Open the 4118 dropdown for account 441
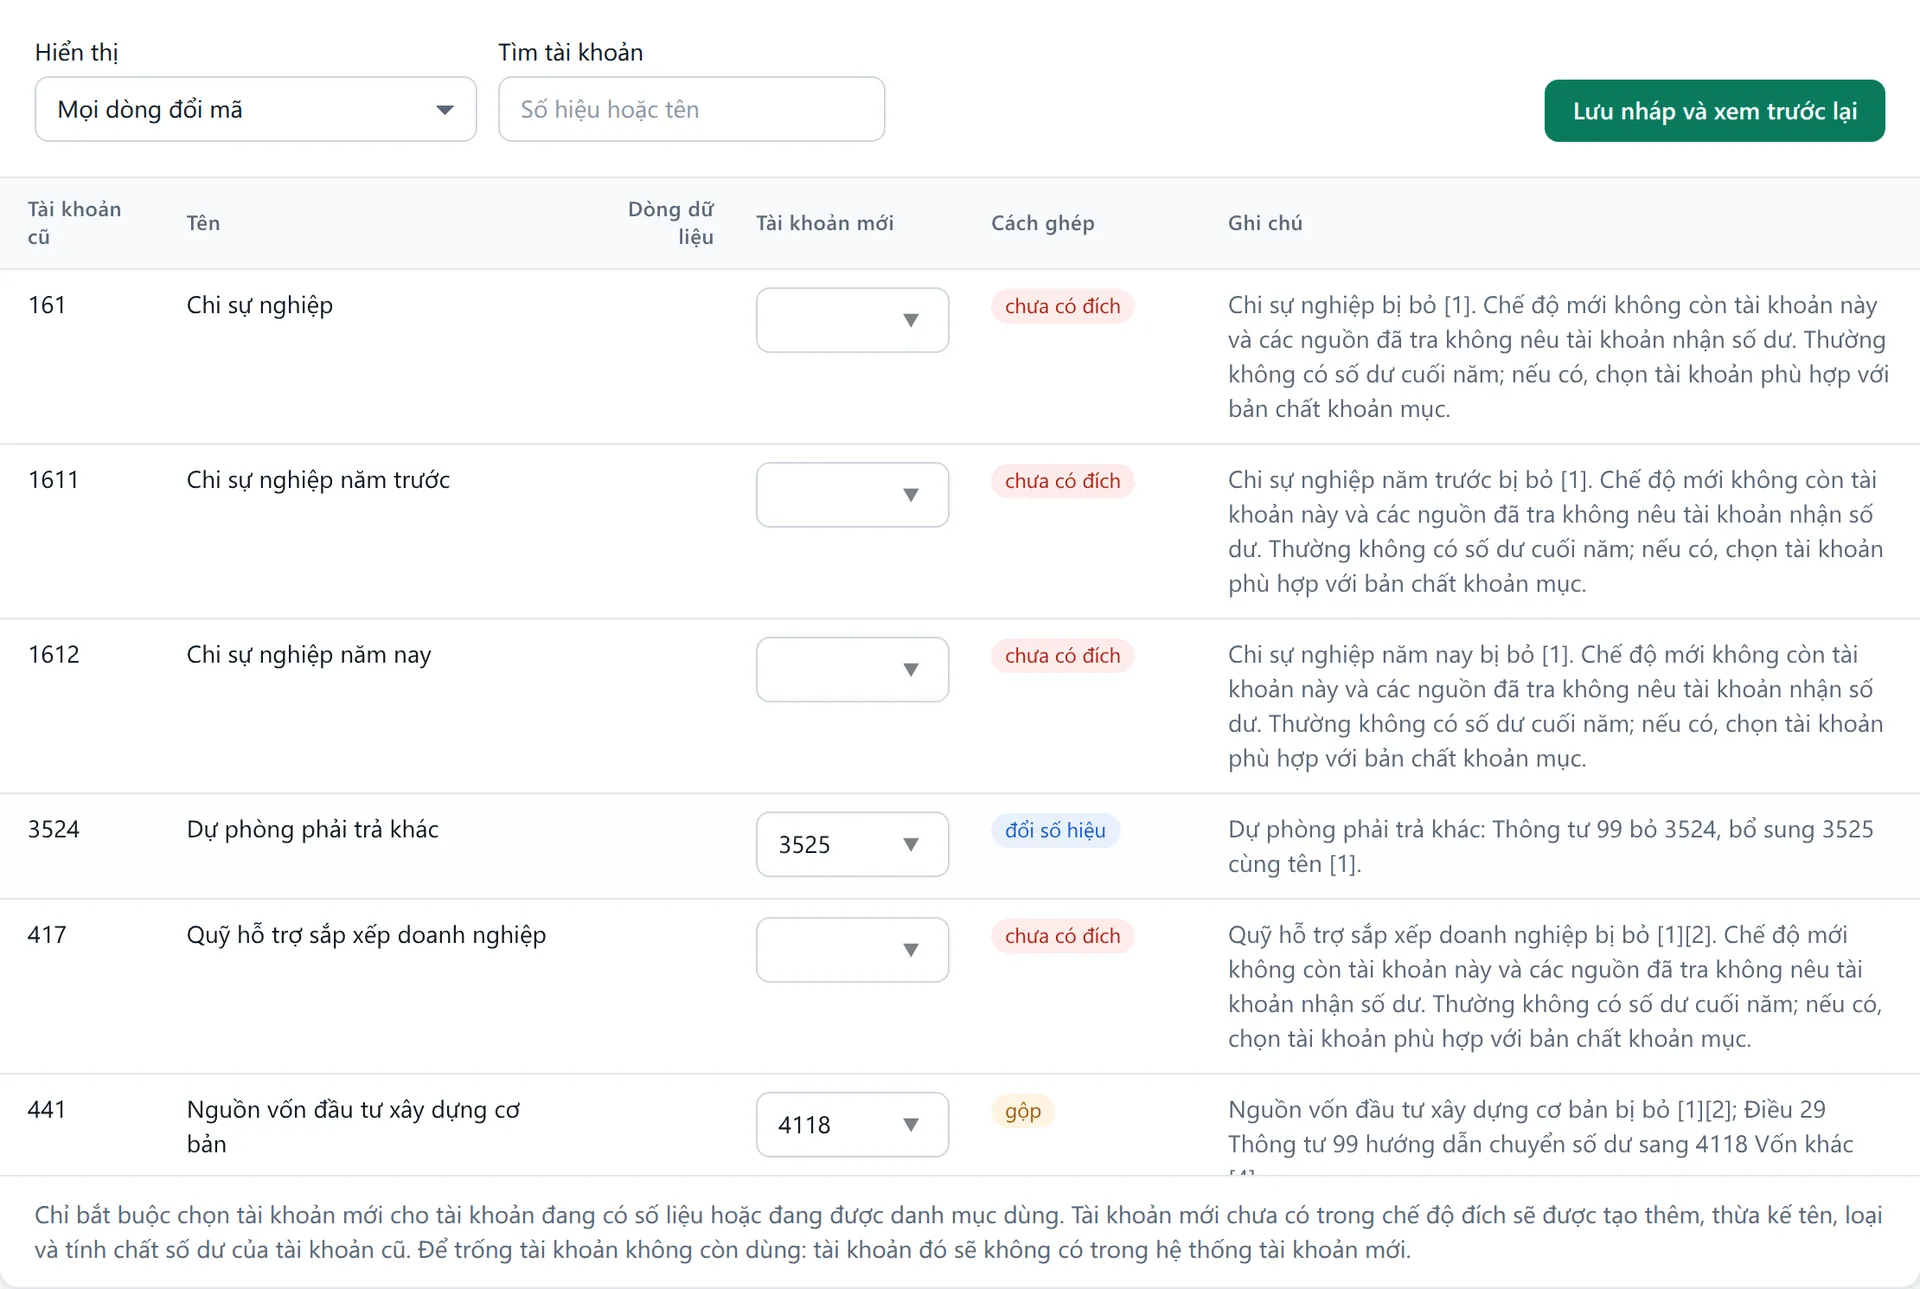 click(852, 1125)
